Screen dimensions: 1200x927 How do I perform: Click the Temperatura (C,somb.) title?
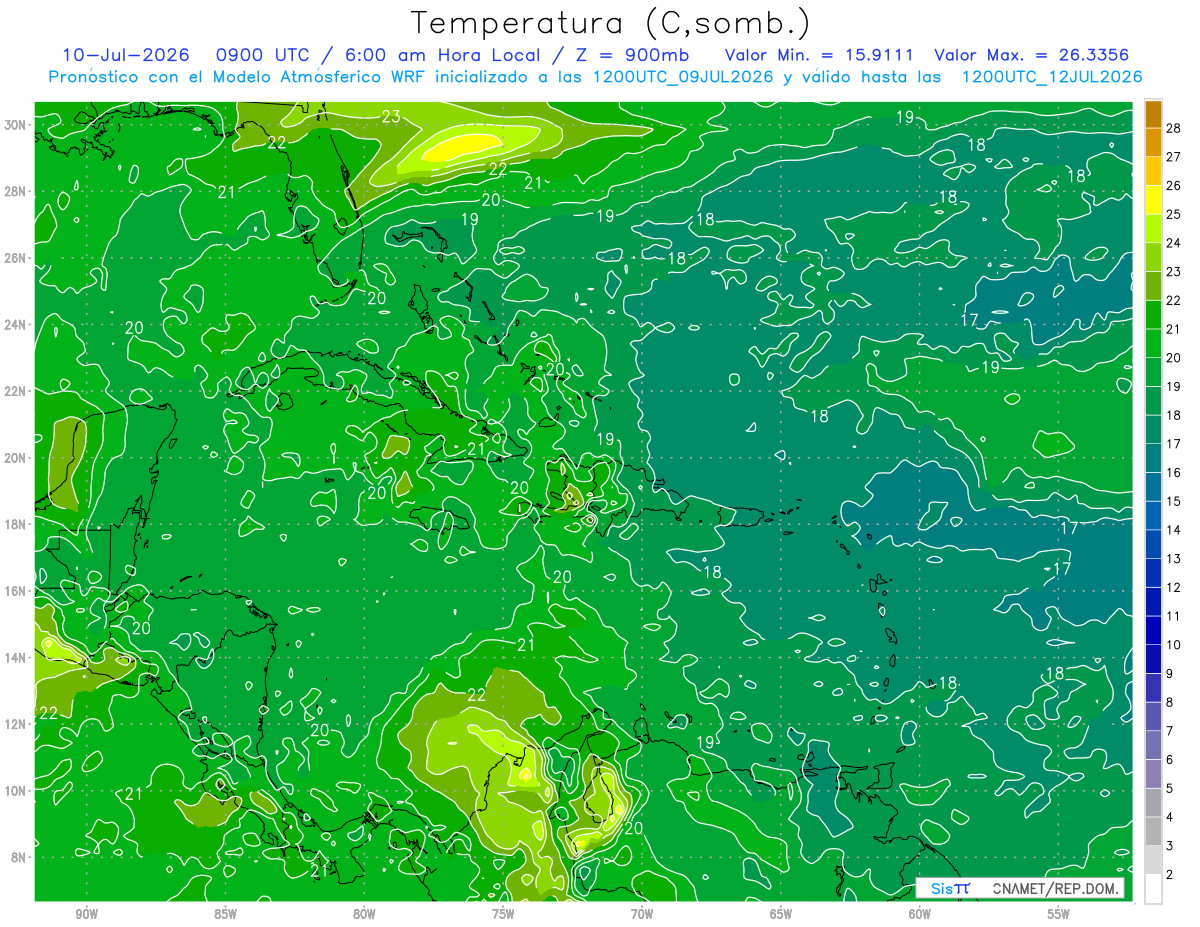pos(611,23)
